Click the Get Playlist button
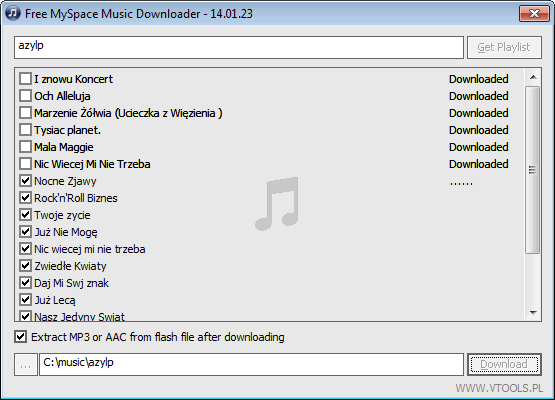Screen dimensions: 555x400 [x=504, y=47]
